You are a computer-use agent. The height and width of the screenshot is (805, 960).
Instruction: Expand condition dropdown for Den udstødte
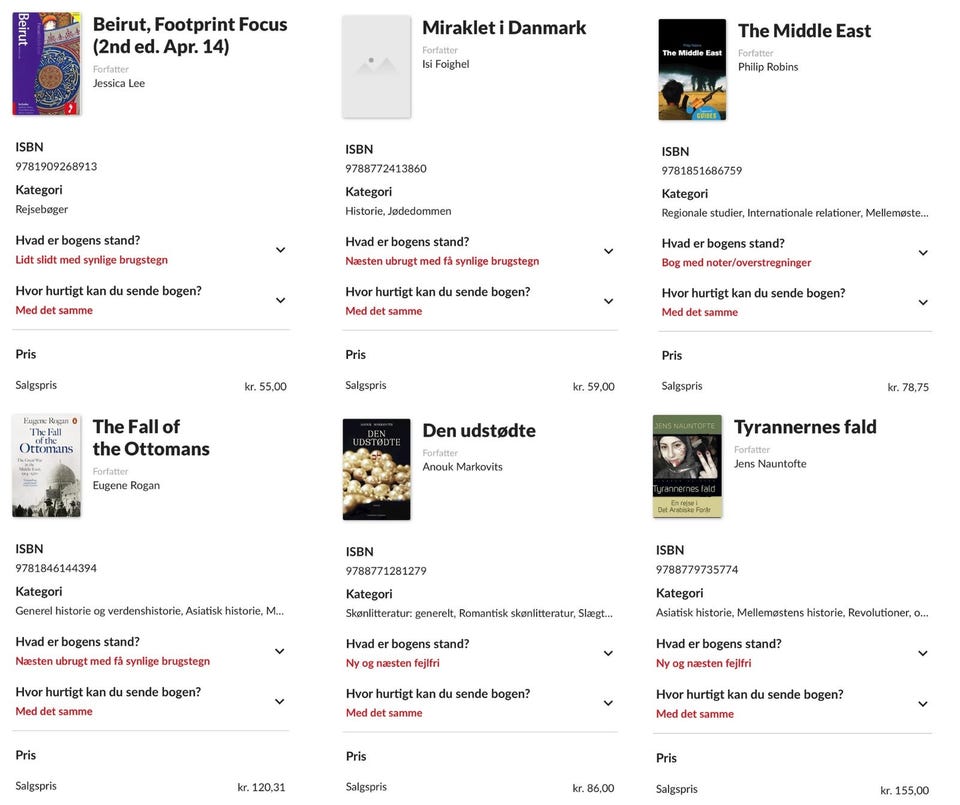tap(608, 653)
